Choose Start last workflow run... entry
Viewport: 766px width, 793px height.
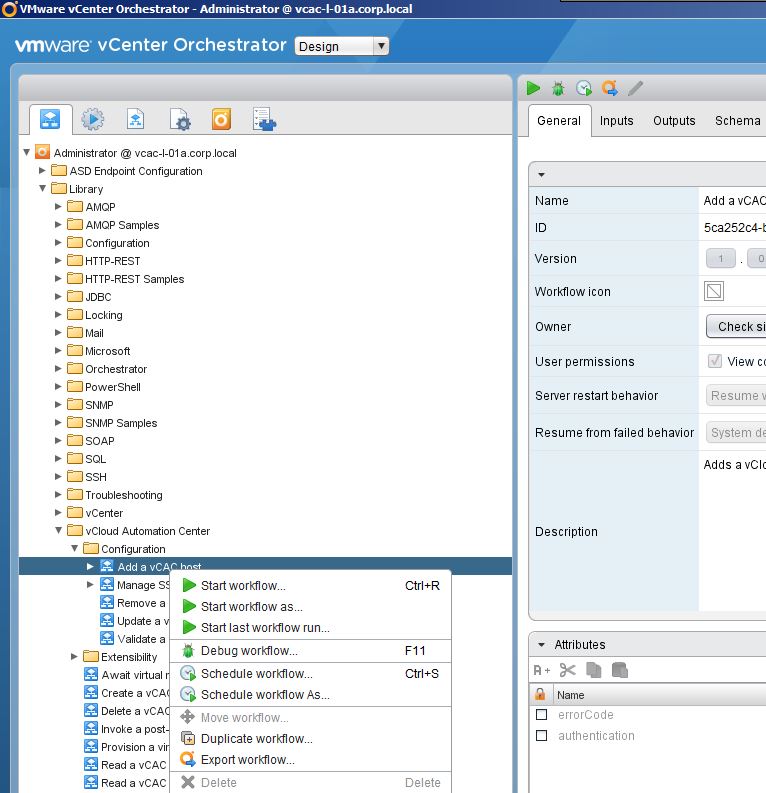click(310, 628)
